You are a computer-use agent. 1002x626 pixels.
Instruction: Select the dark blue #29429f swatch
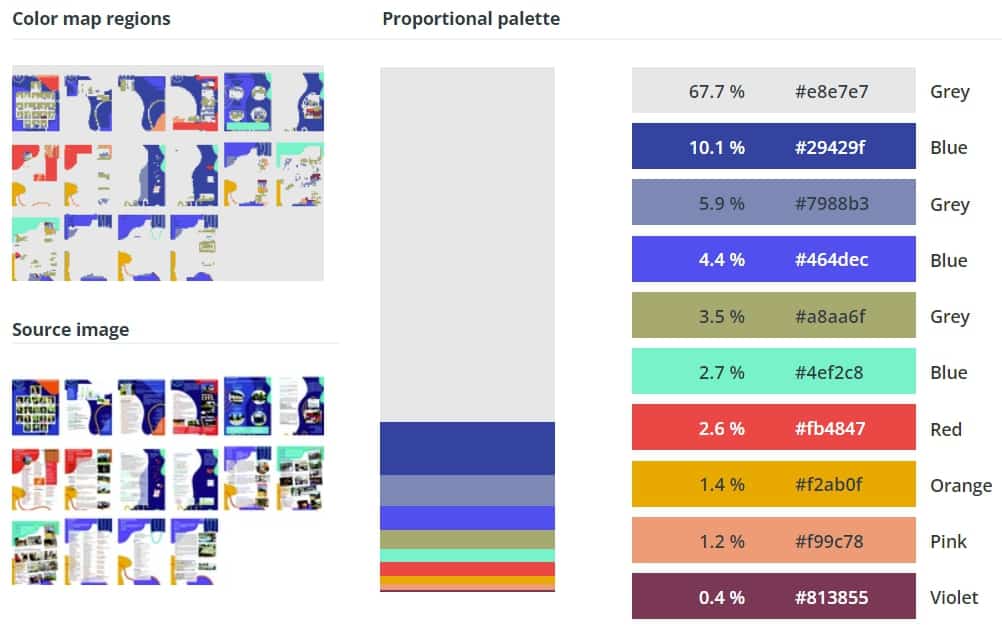click(x=773, y=147)
